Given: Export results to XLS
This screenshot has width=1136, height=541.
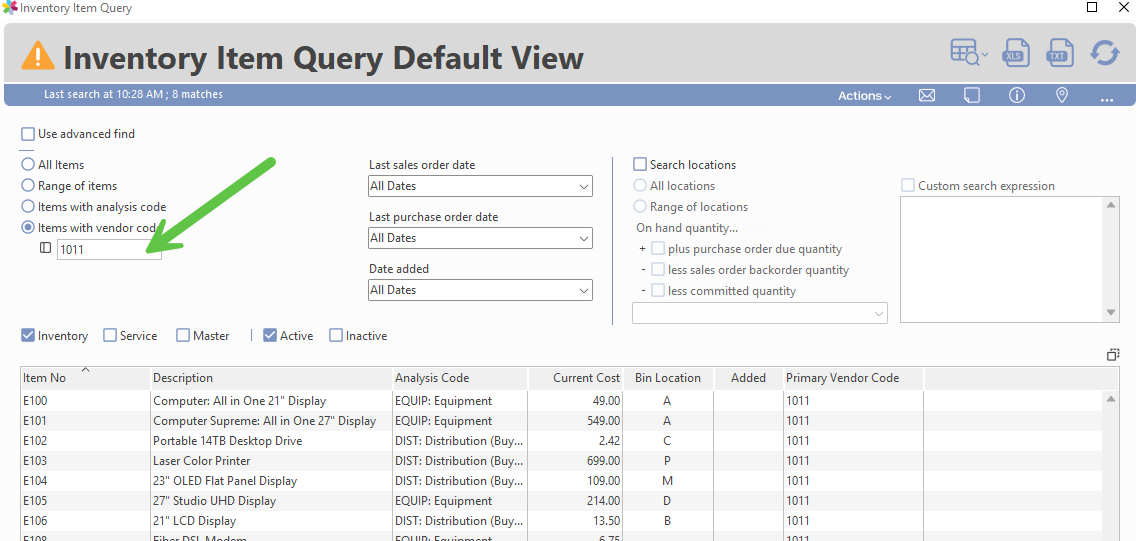Looking at the screenshot, I should [1015, 54].
